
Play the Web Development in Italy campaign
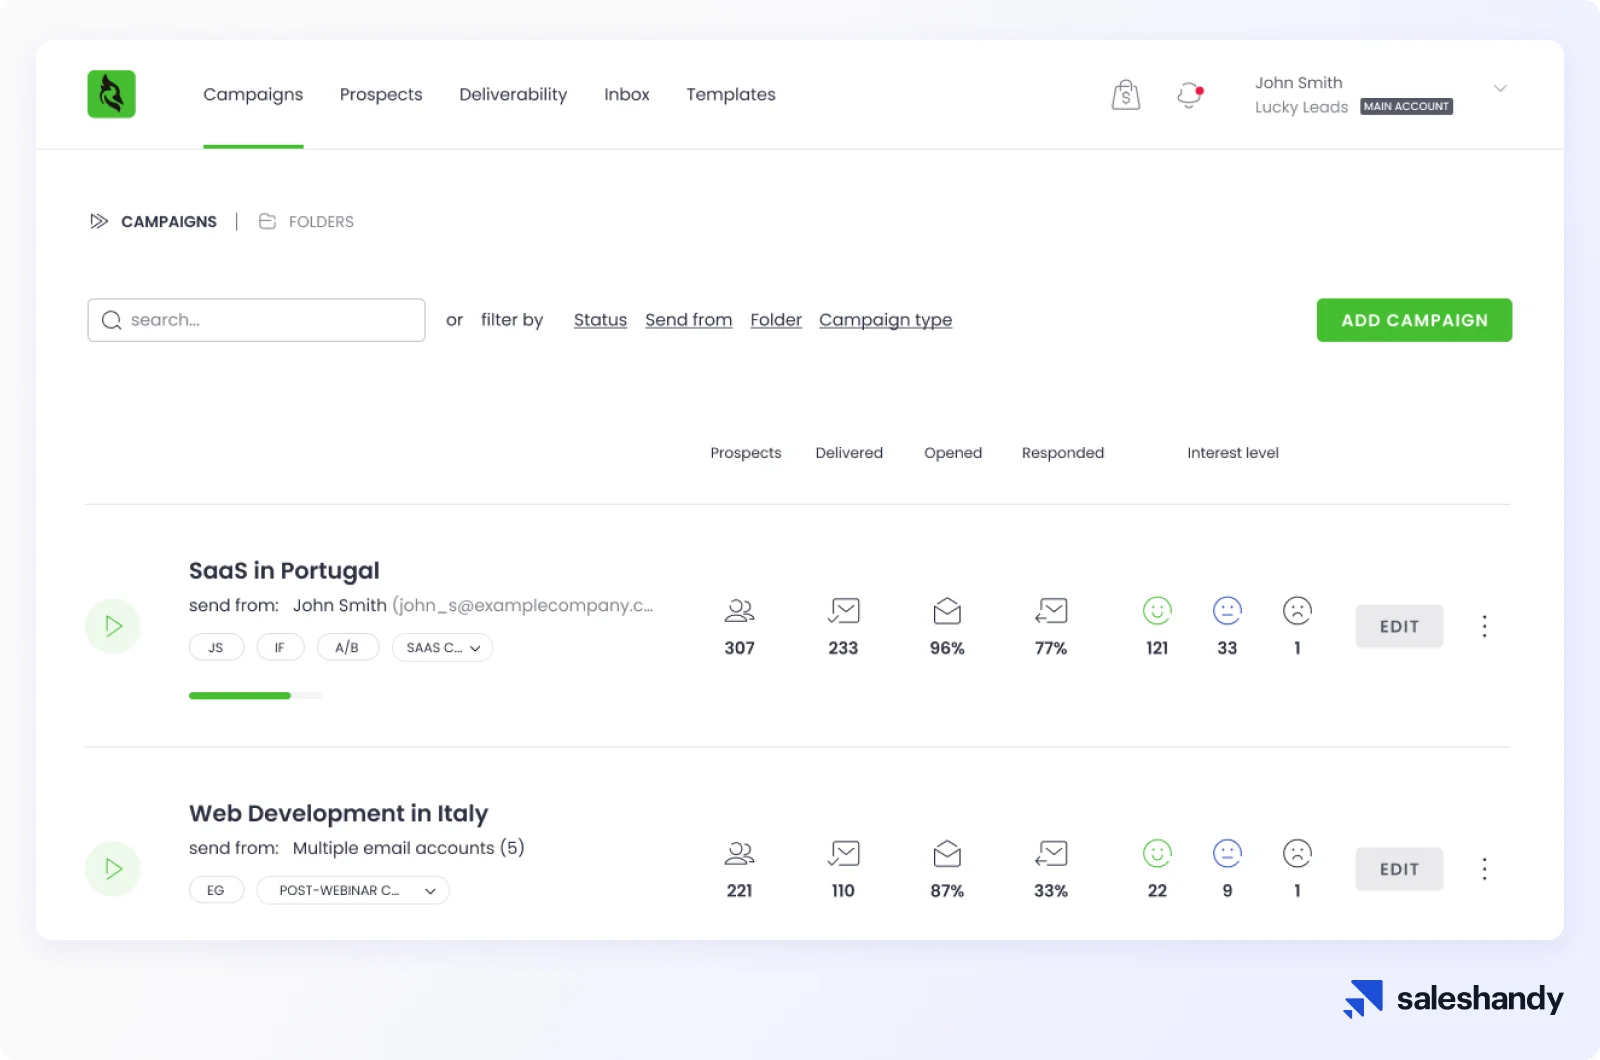(x=113, y=869)
